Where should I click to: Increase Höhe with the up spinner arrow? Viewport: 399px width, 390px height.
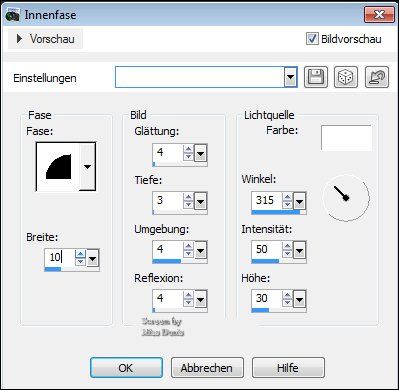click(287, 295)
